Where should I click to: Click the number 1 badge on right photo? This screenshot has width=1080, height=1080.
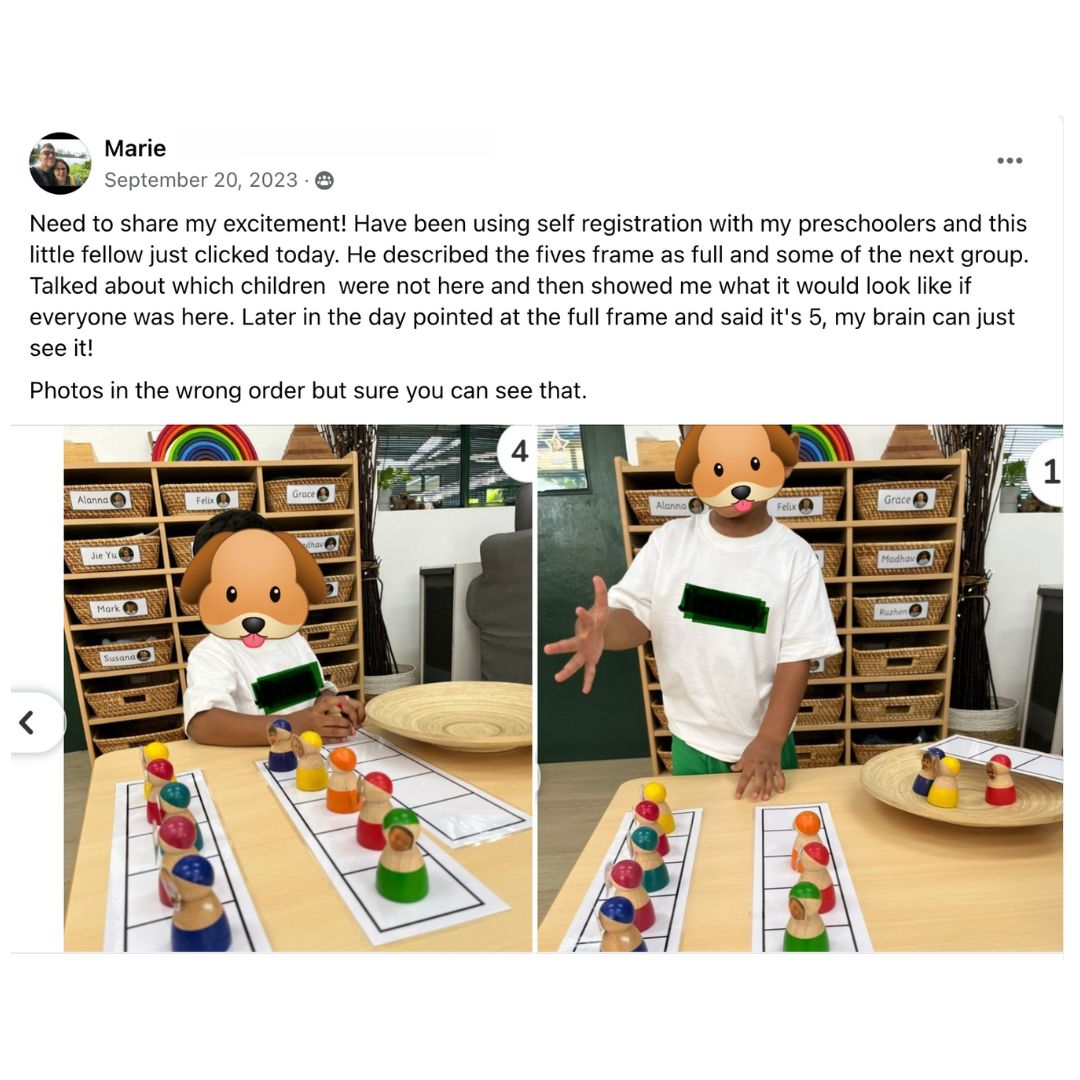click(x=1047, y=472)
